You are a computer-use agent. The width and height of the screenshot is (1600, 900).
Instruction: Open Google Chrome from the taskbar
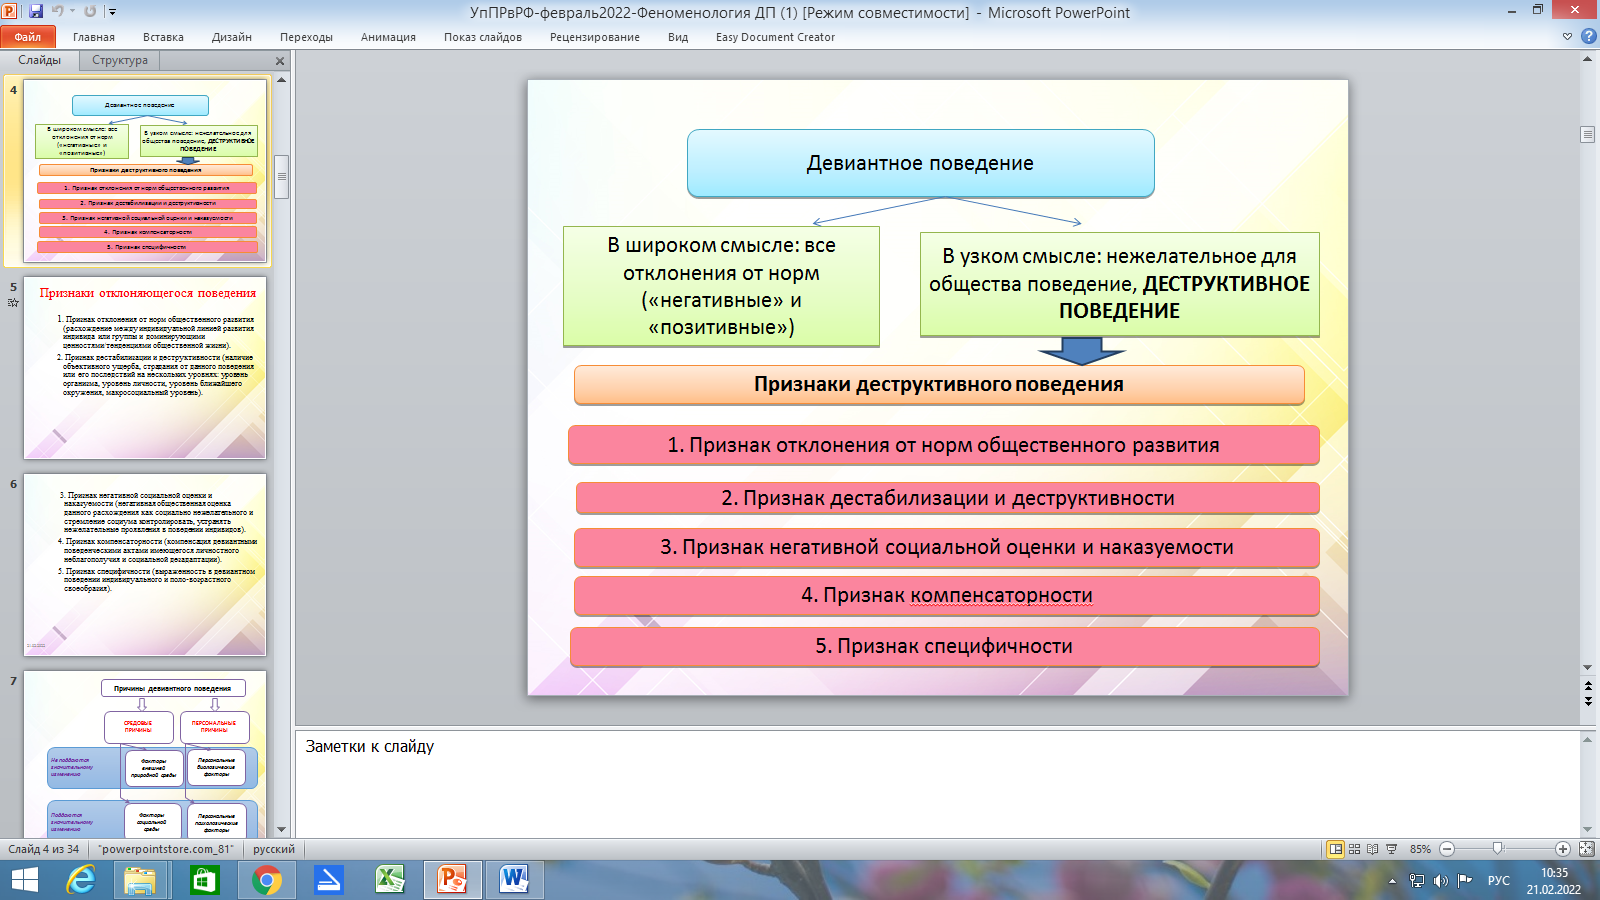(266, 880)
